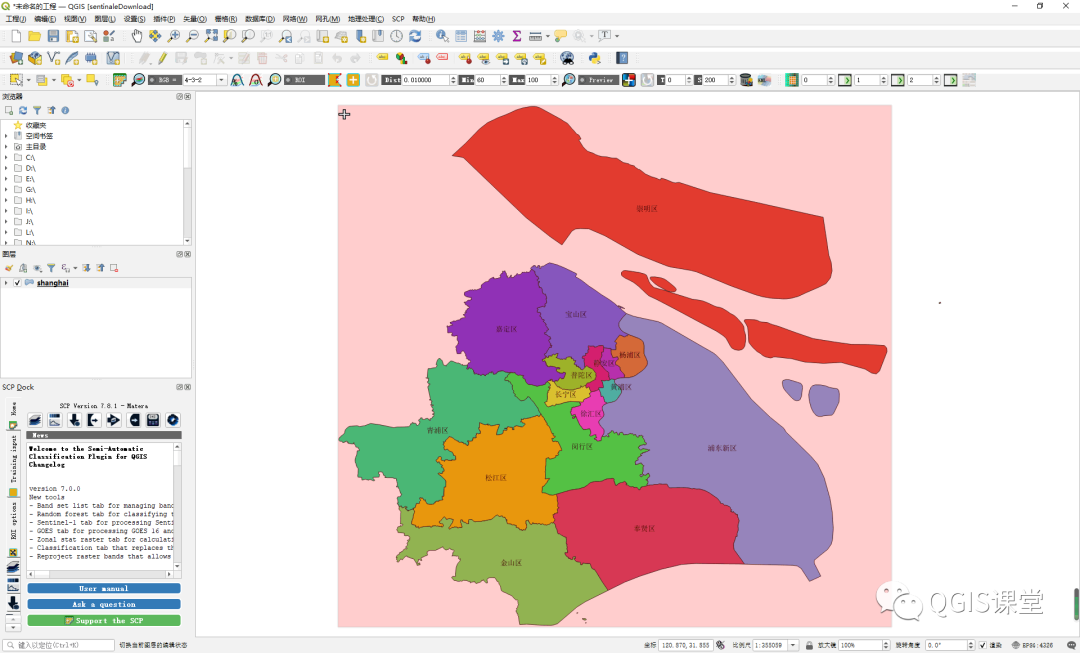
Task: Select the Zoom Out magnifier tool
Action: click(192, 36)
